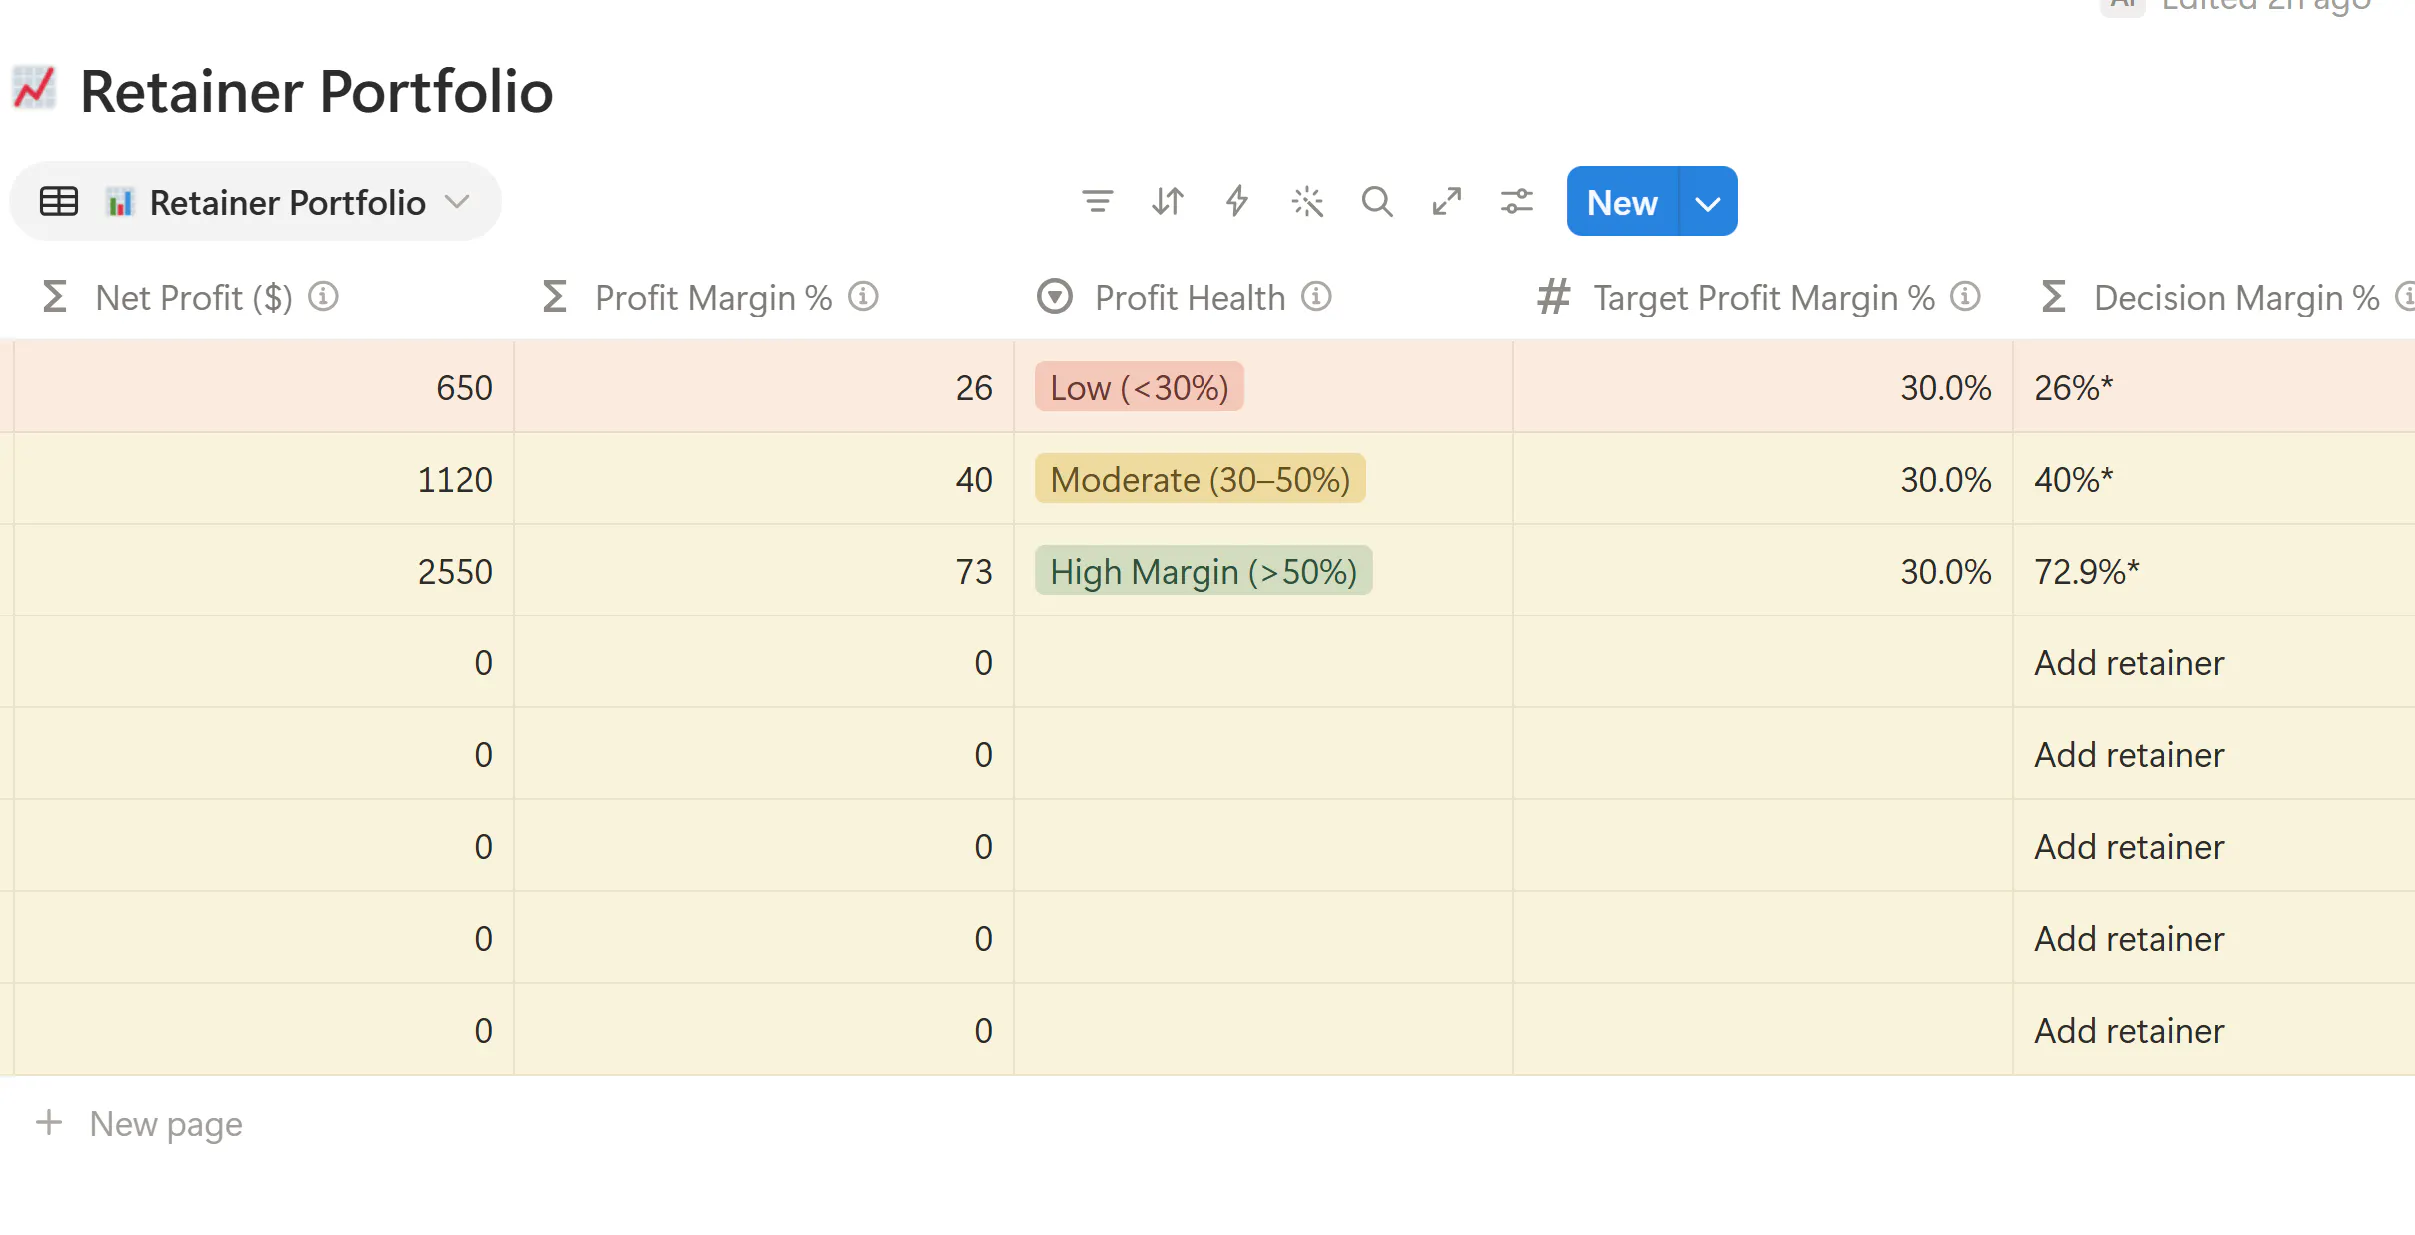The height and width of the screenshot is (1235, 2415).
Task: Click info icon beside Profit Margin %
Action: pos(863,297)
